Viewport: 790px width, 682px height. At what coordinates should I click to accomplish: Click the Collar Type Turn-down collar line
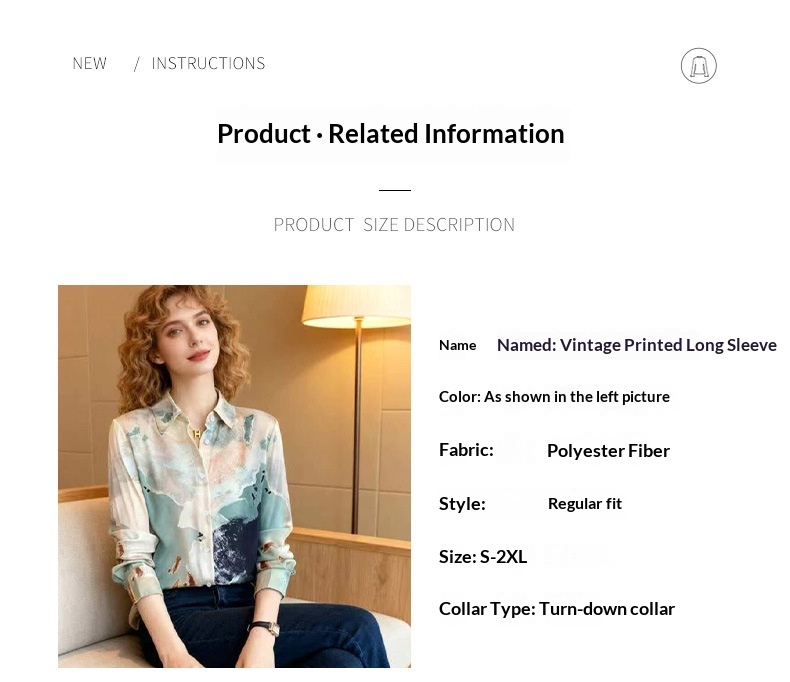click(x=557, y=609)
